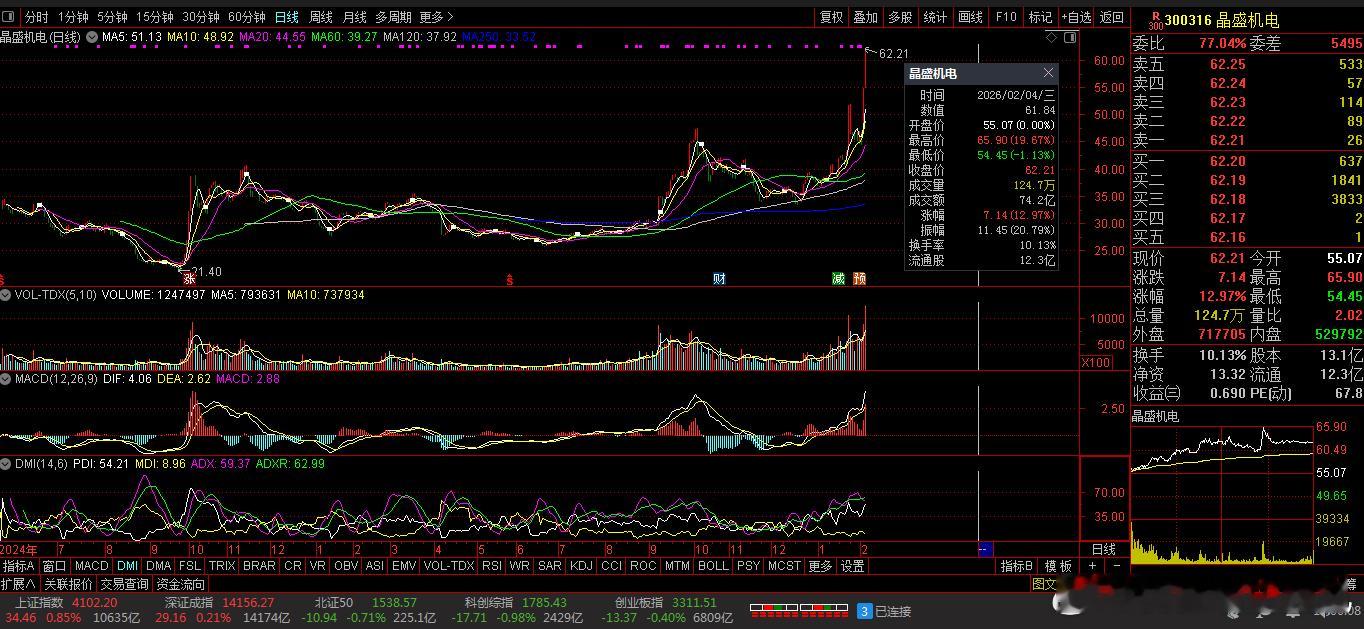Click the connection status icon
This screenshot has width=1364, height=629.
point(864,611)
